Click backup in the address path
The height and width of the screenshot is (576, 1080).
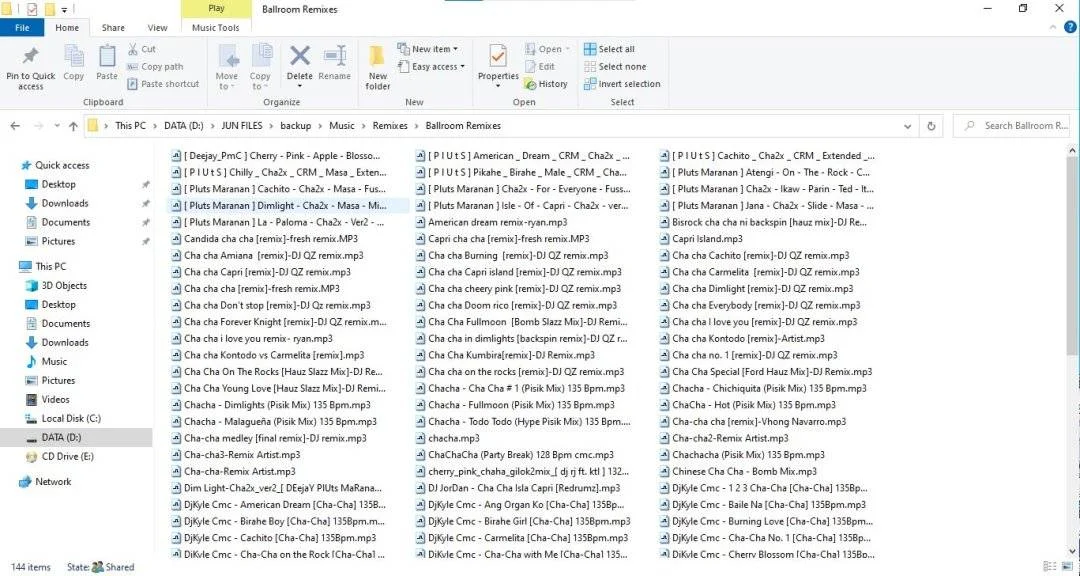295,126
